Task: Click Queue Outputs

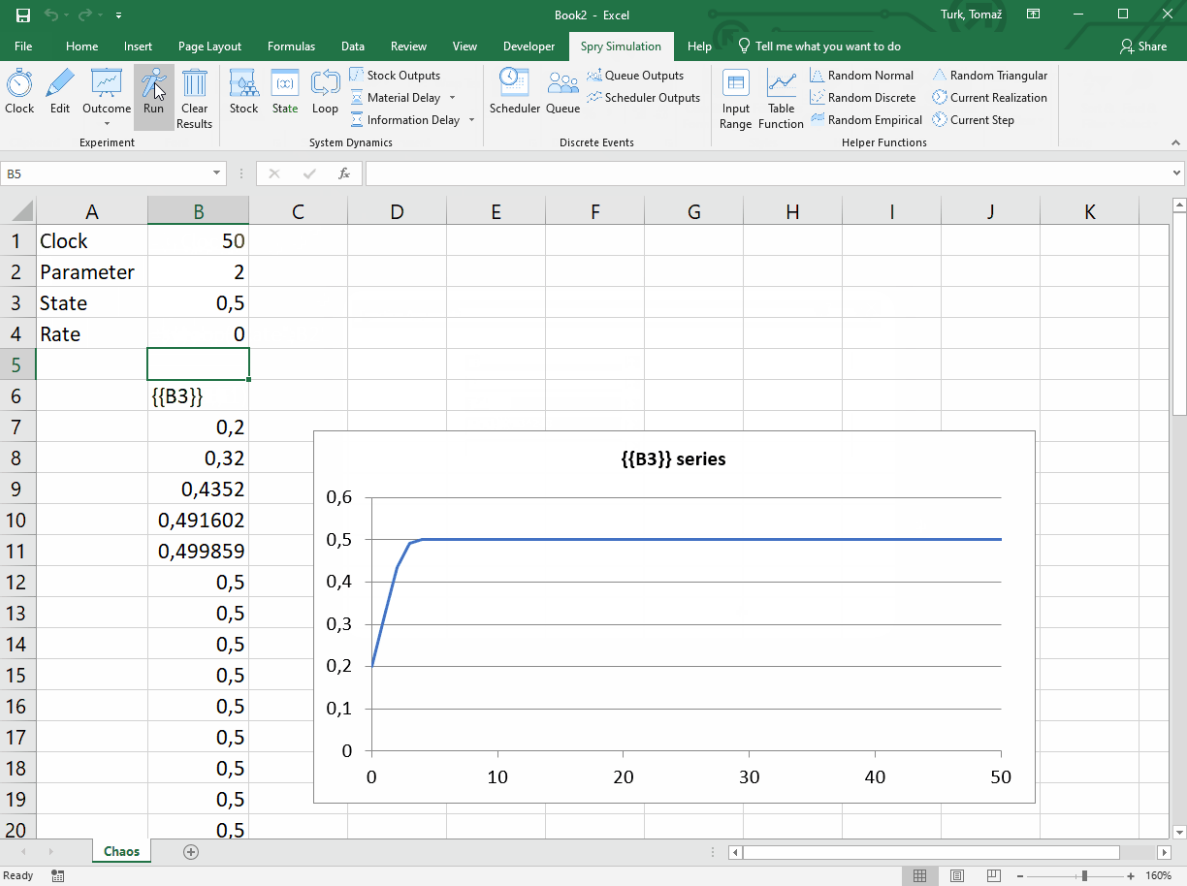Action: tap(635, 75)
